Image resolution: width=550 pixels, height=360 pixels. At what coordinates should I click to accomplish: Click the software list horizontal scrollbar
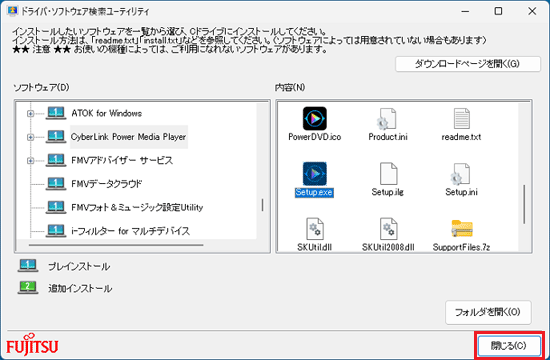(x=116, y=245)
